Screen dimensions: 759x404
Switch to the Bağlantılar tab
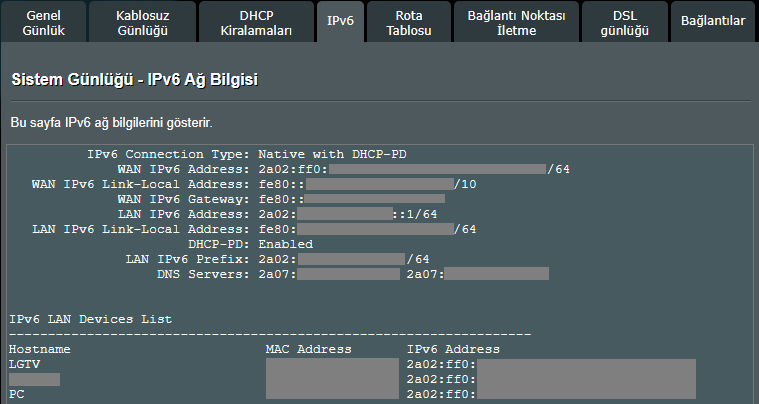(x=713, y=21)
